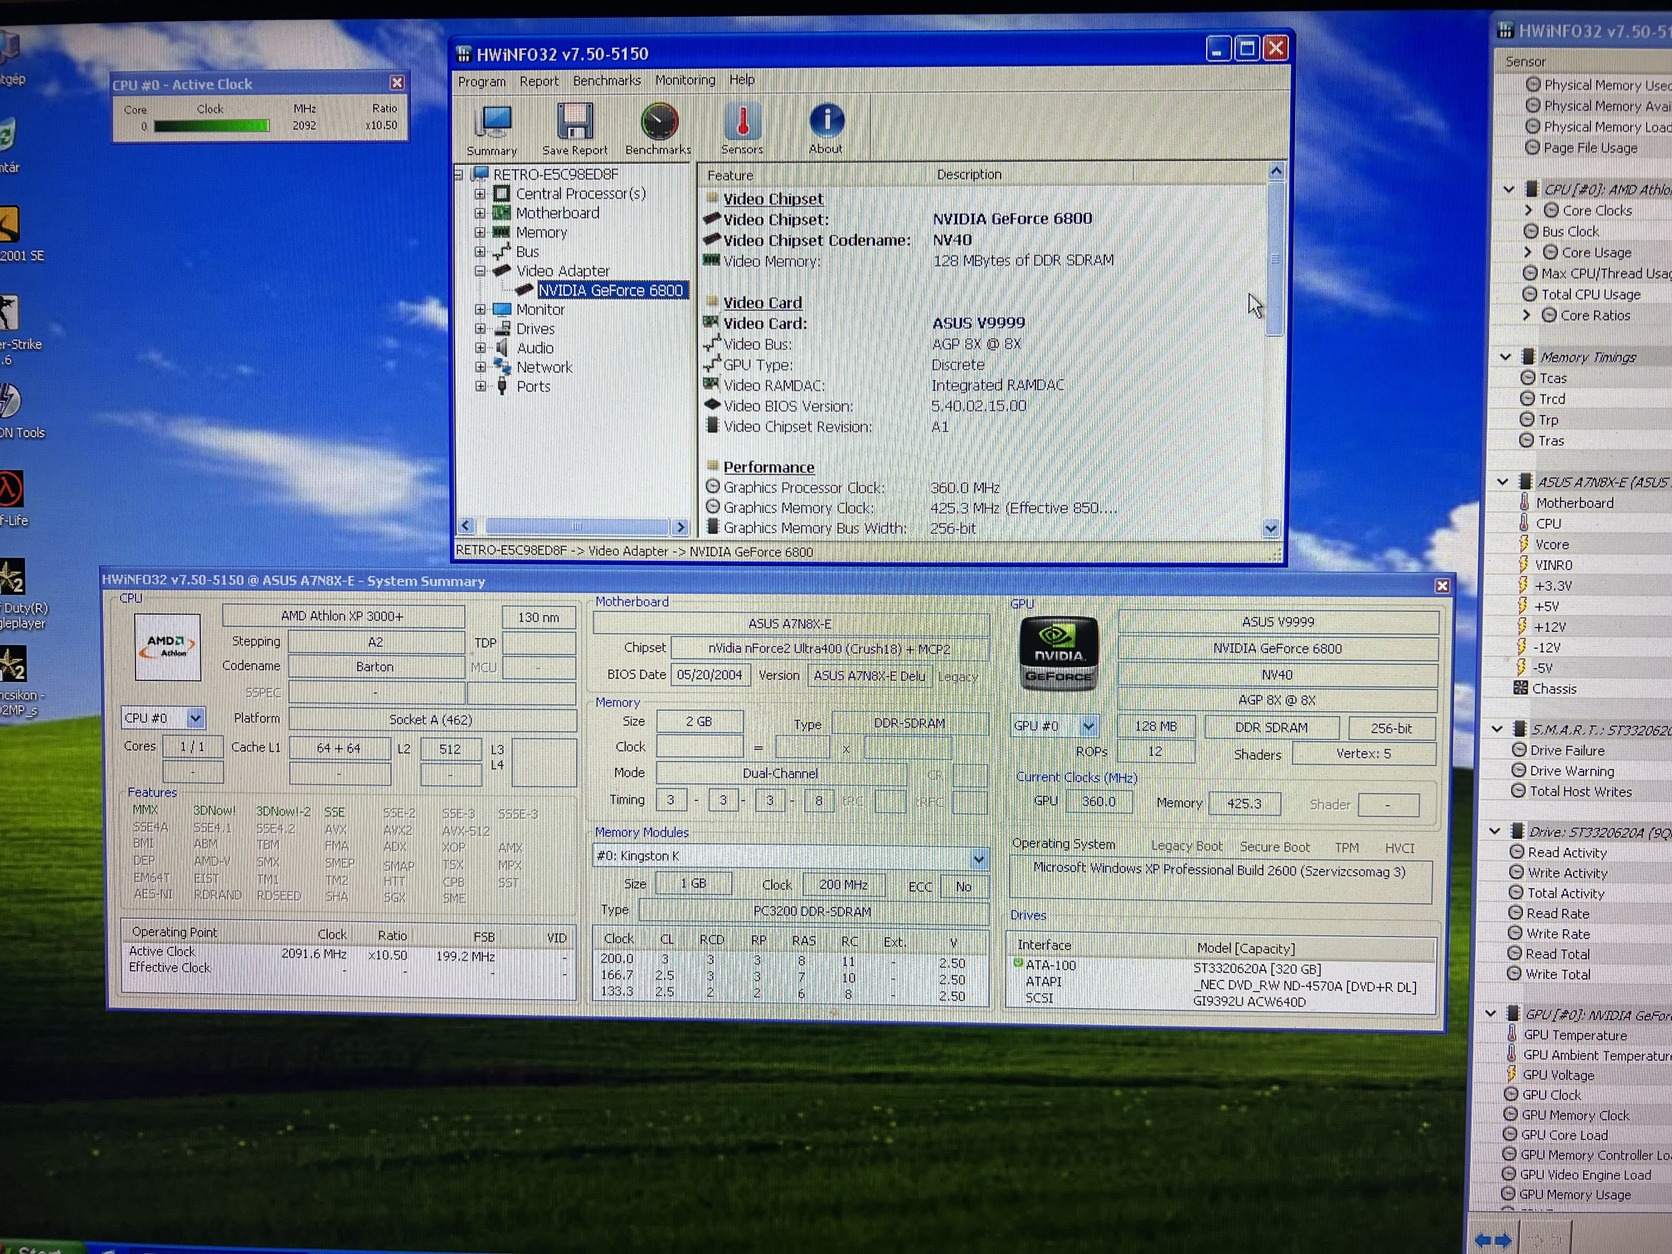
Task: Select GPU Memory Usage sensor row
Action: point(1574,1194)
